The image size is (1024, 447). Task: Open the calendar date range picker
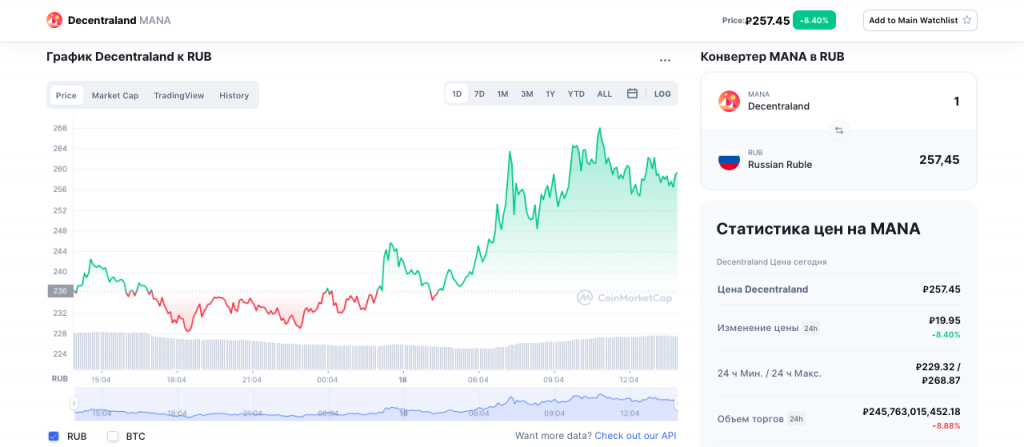tap(632, 94)
